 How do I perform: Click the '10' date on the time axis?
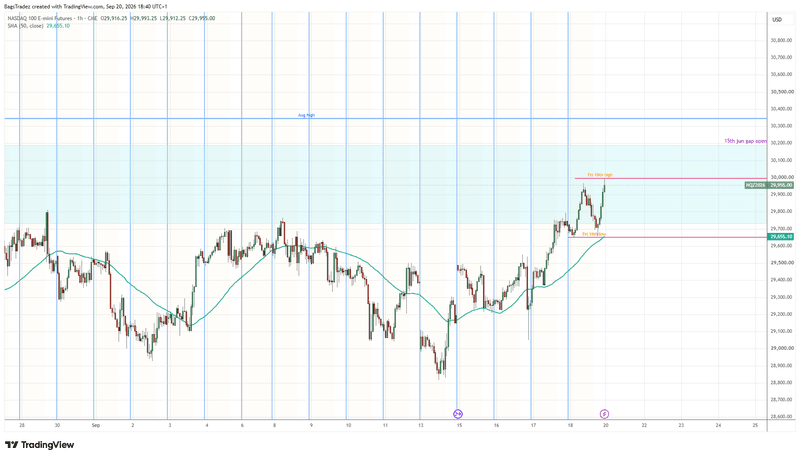pyautogui.click(x=348, y=425)
